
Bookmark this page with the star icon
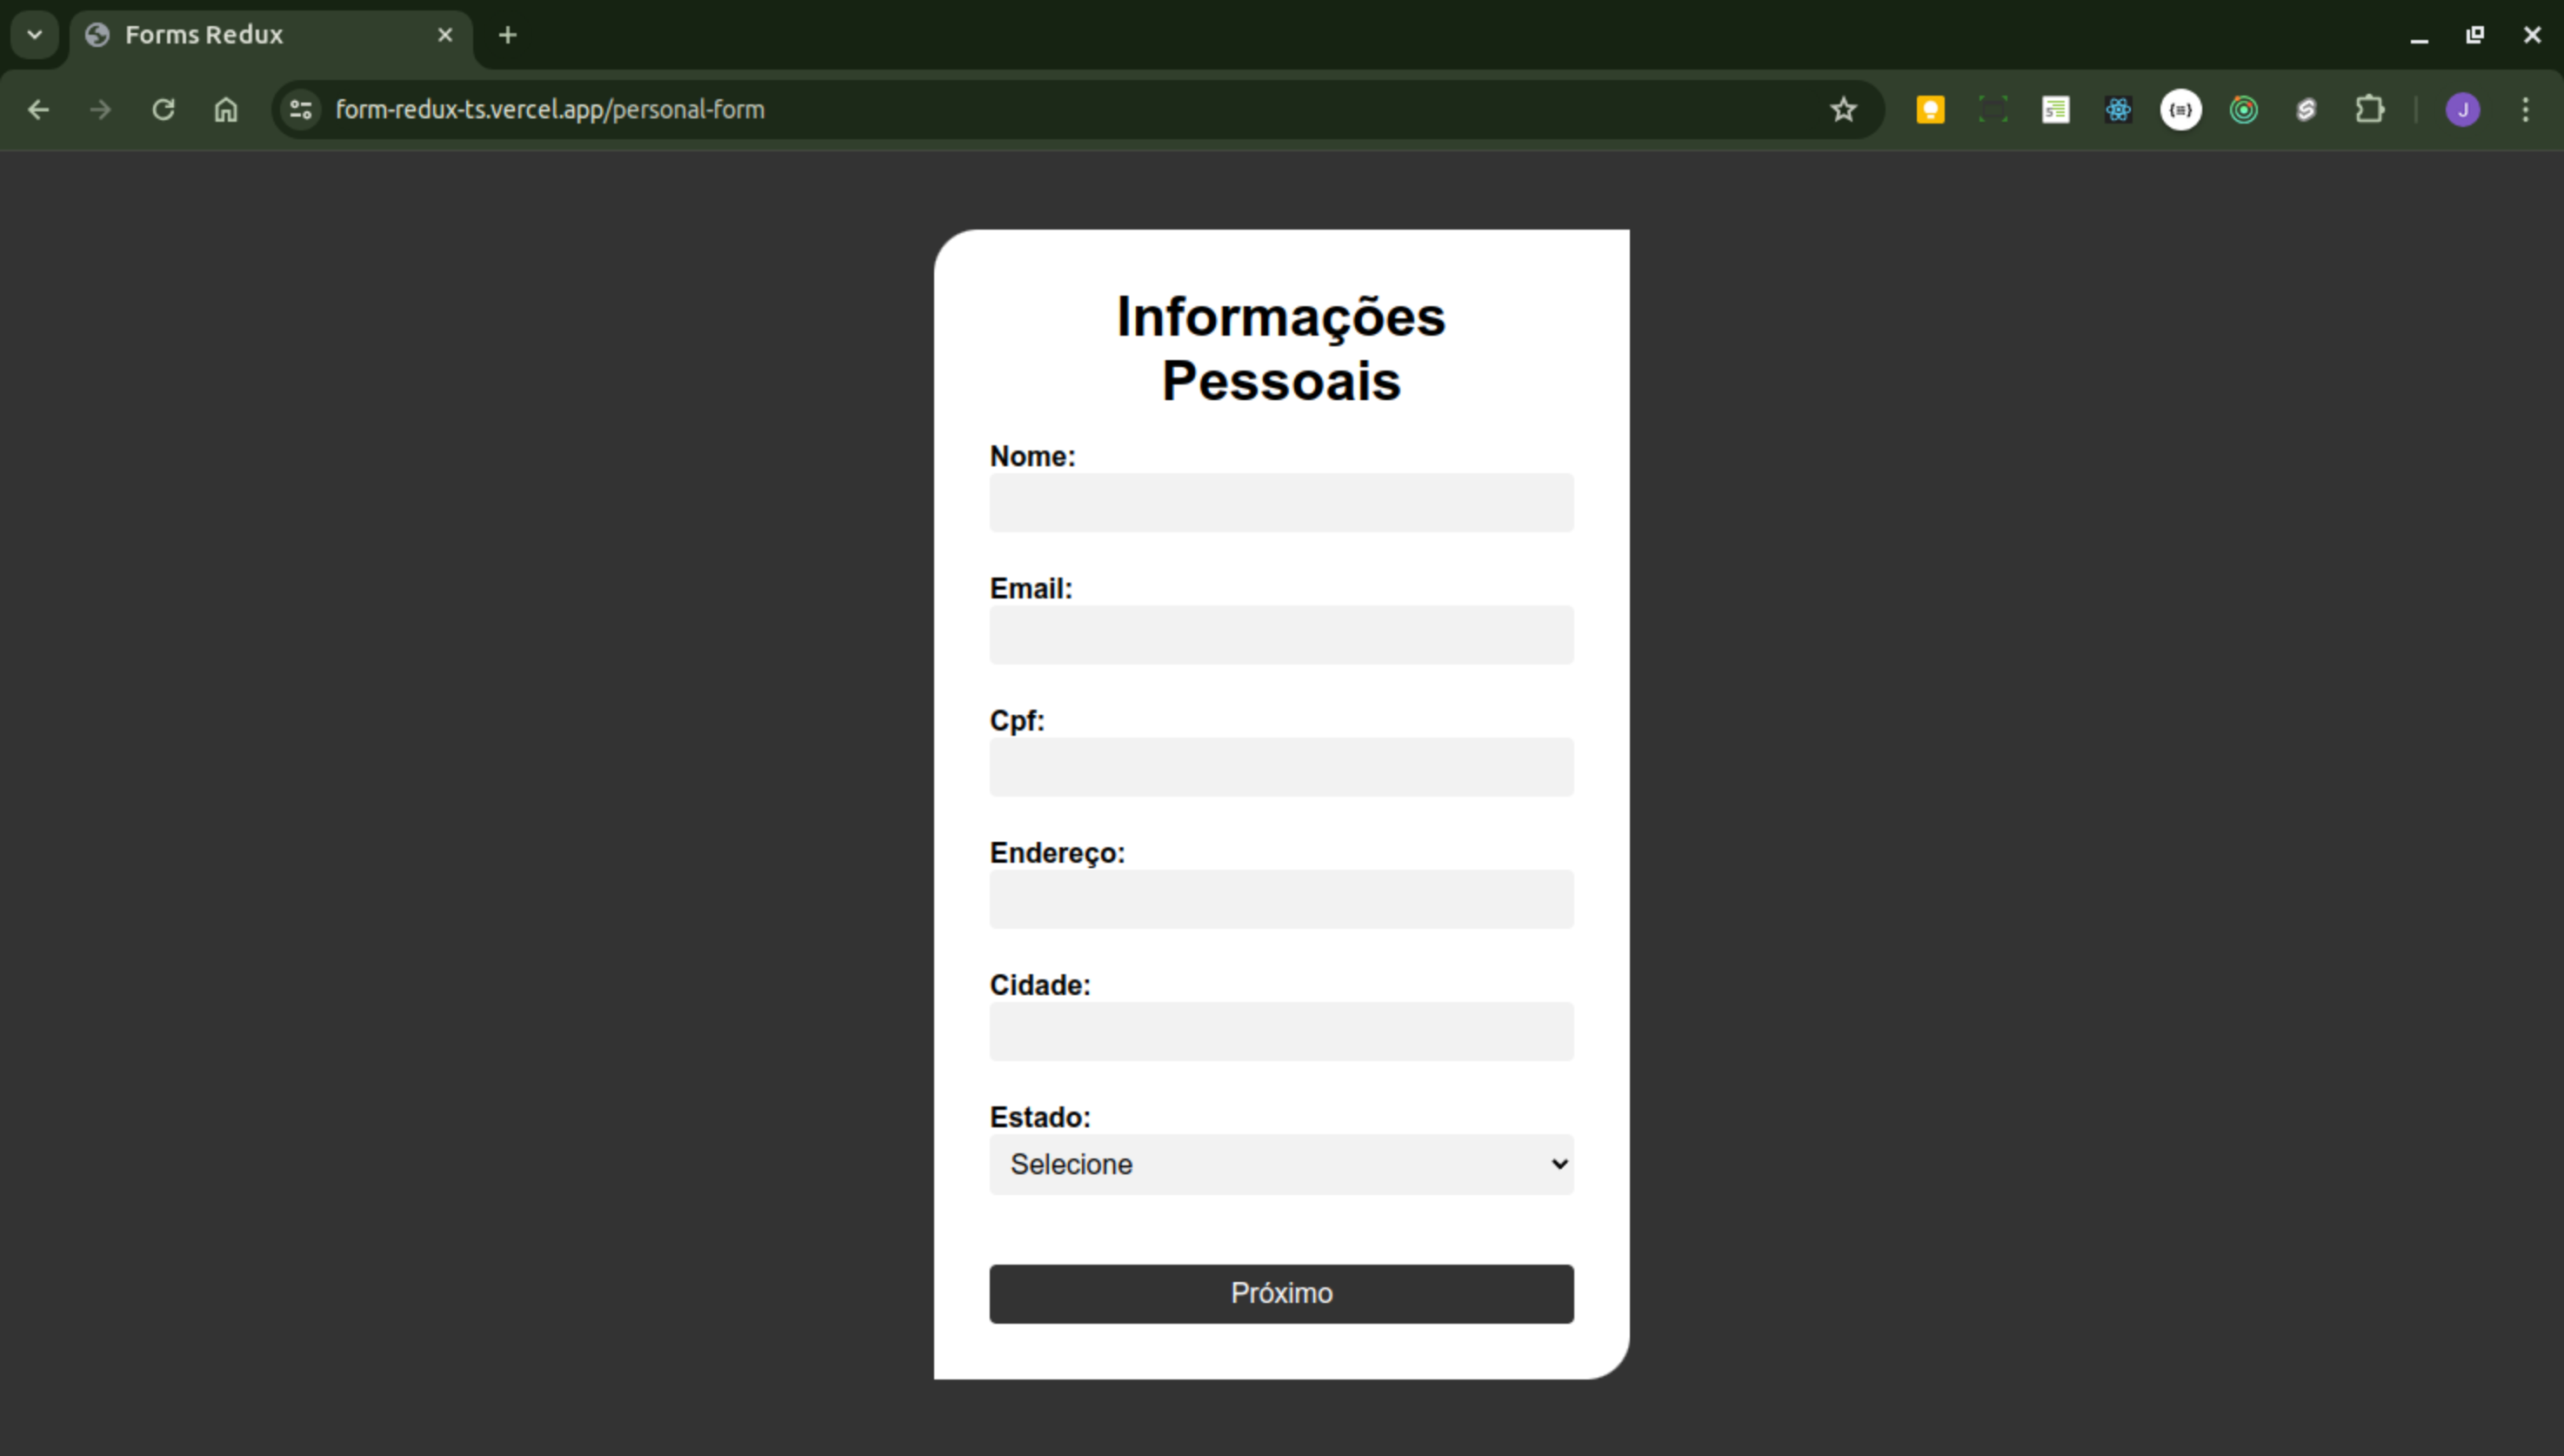[x=1843, y=109]
